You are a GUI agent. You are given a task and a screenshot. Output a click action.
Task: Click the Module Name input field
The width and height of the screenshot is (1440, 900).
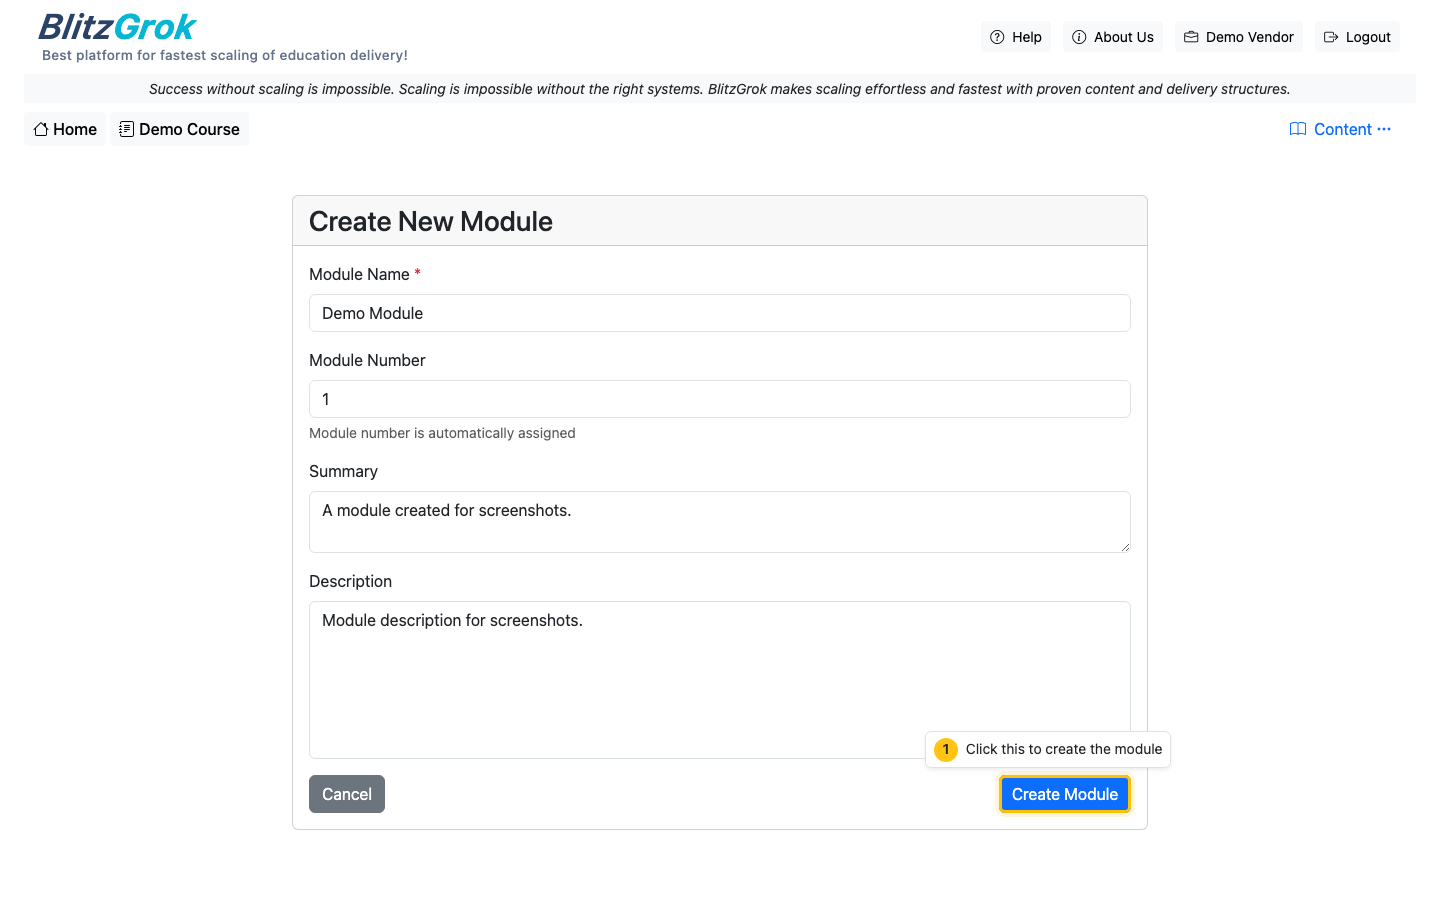[719, 313]
